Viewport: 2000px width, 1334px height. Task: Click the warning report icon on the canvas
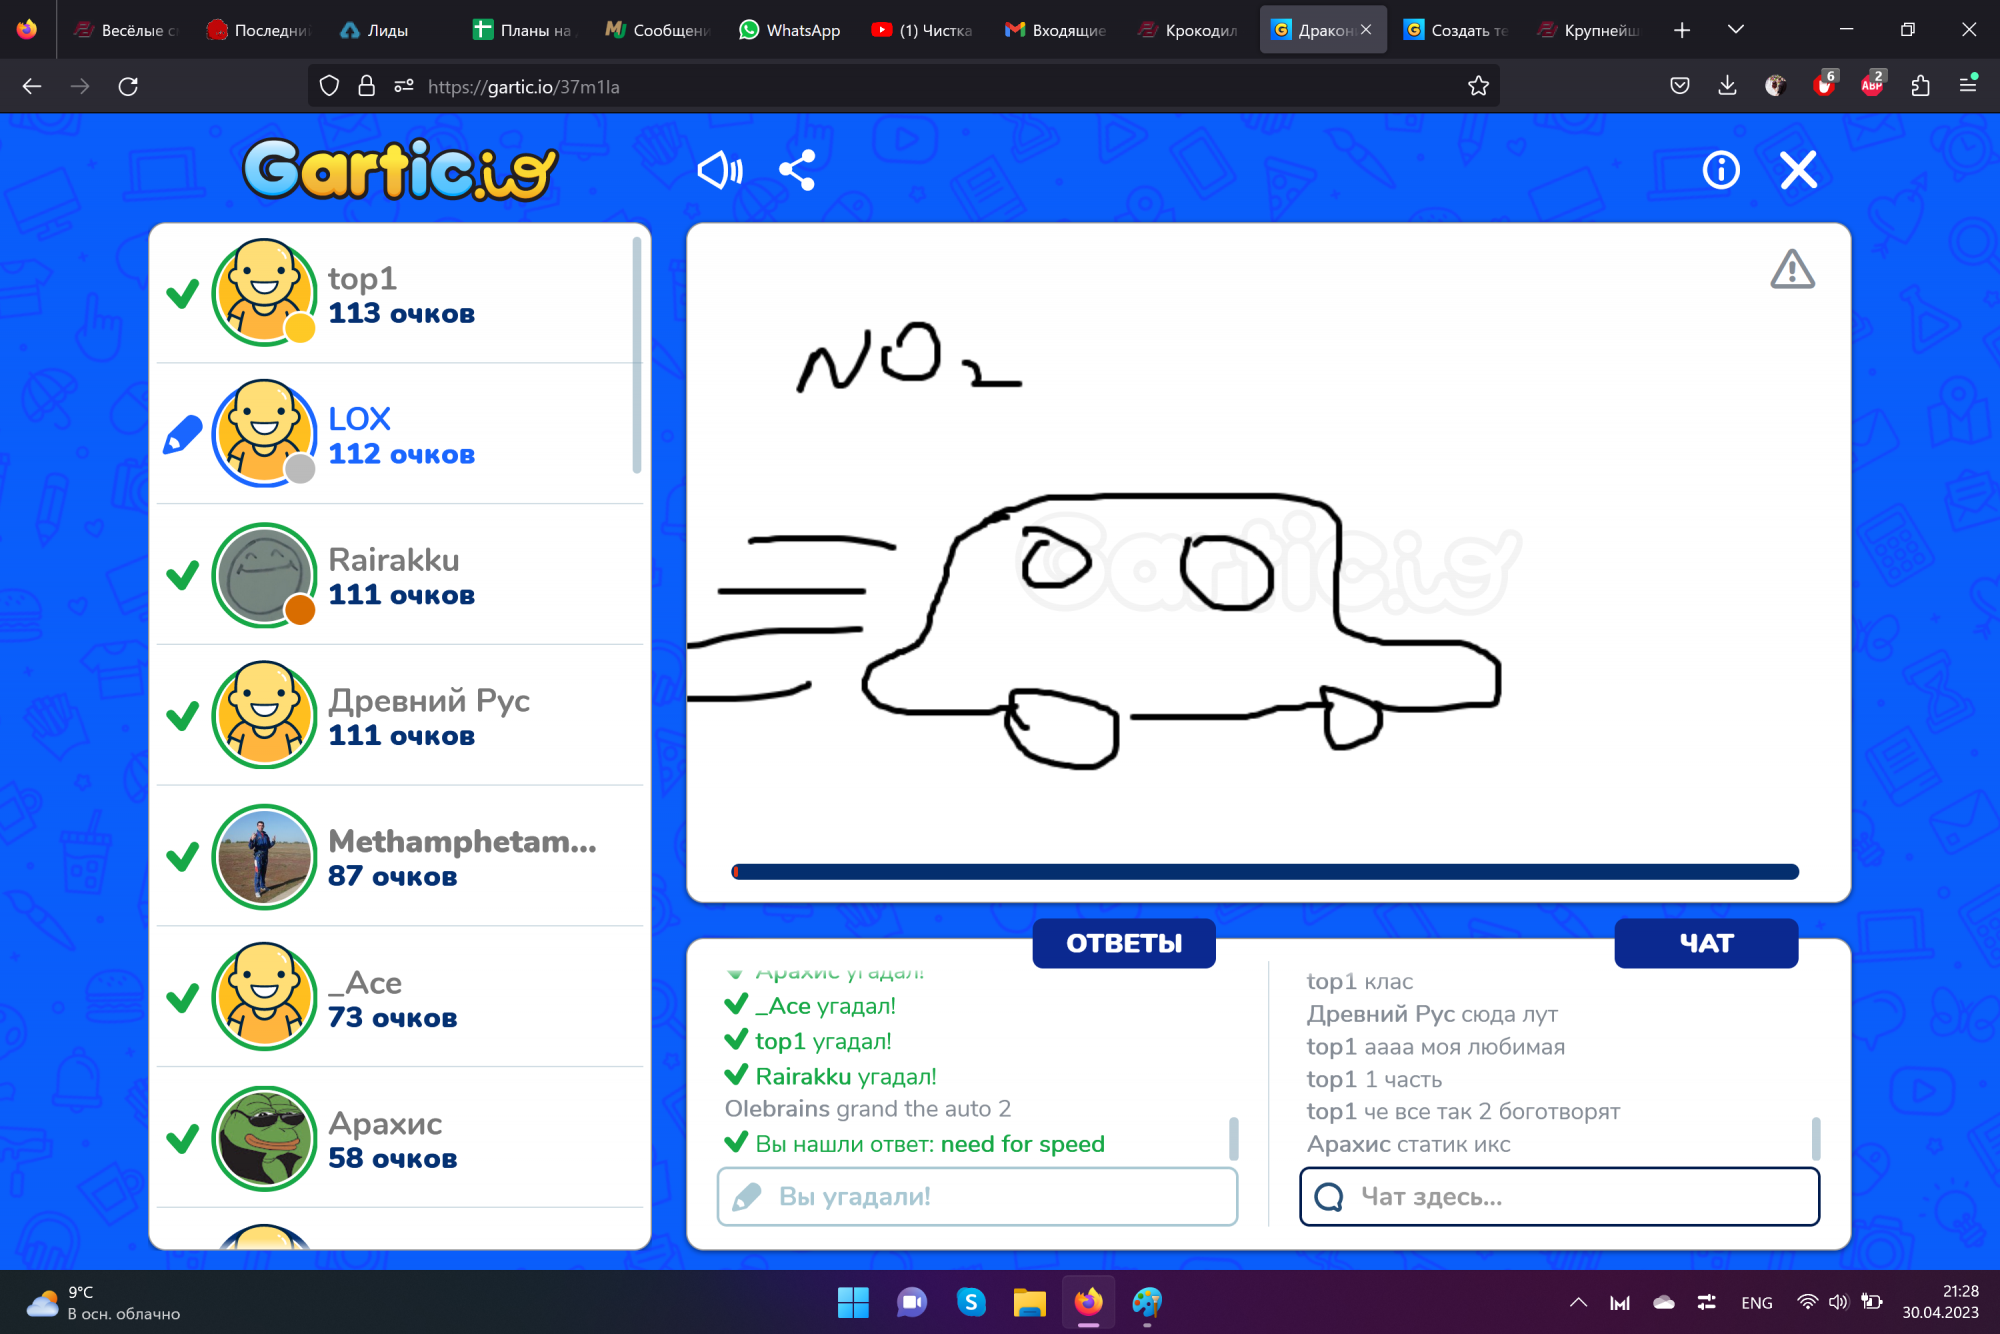pos(1792,270)
